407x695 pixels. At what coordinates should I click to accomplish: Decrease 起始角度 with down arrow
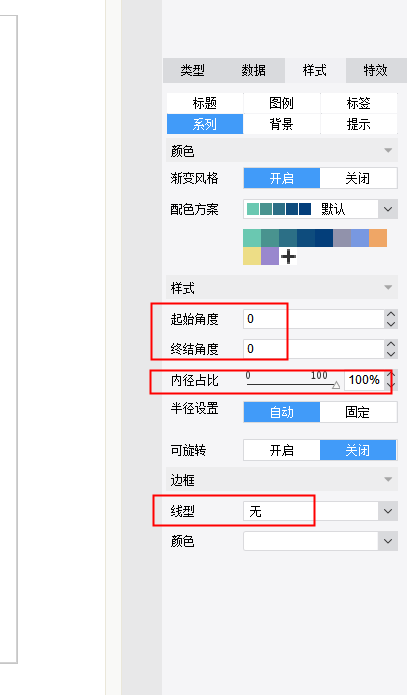point(391,324)
